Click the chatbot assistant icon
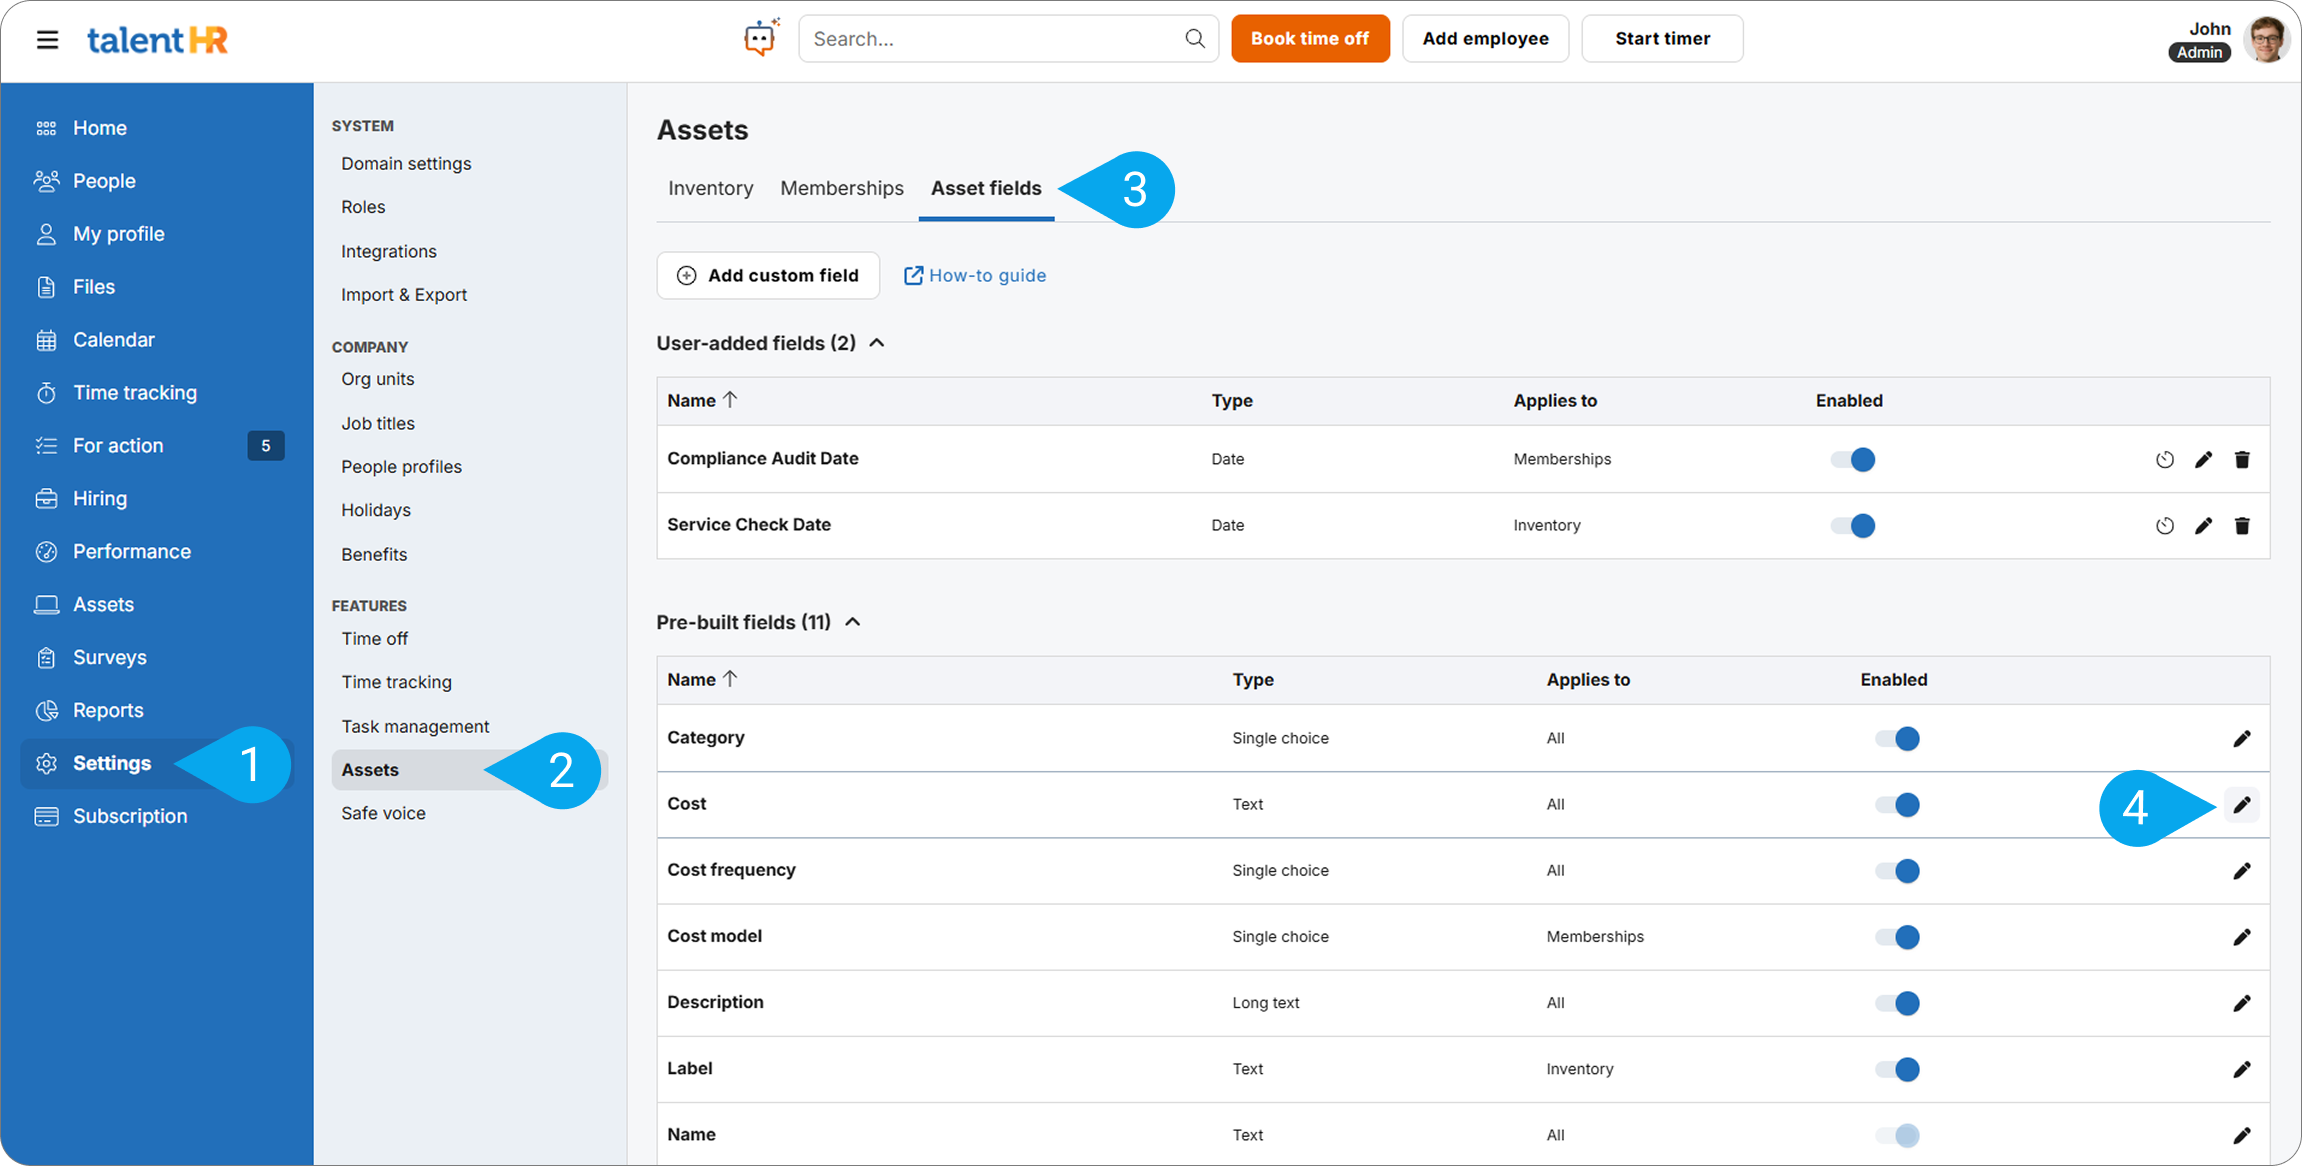Viewport: 2302px width, 1166px height. (760, 39)
